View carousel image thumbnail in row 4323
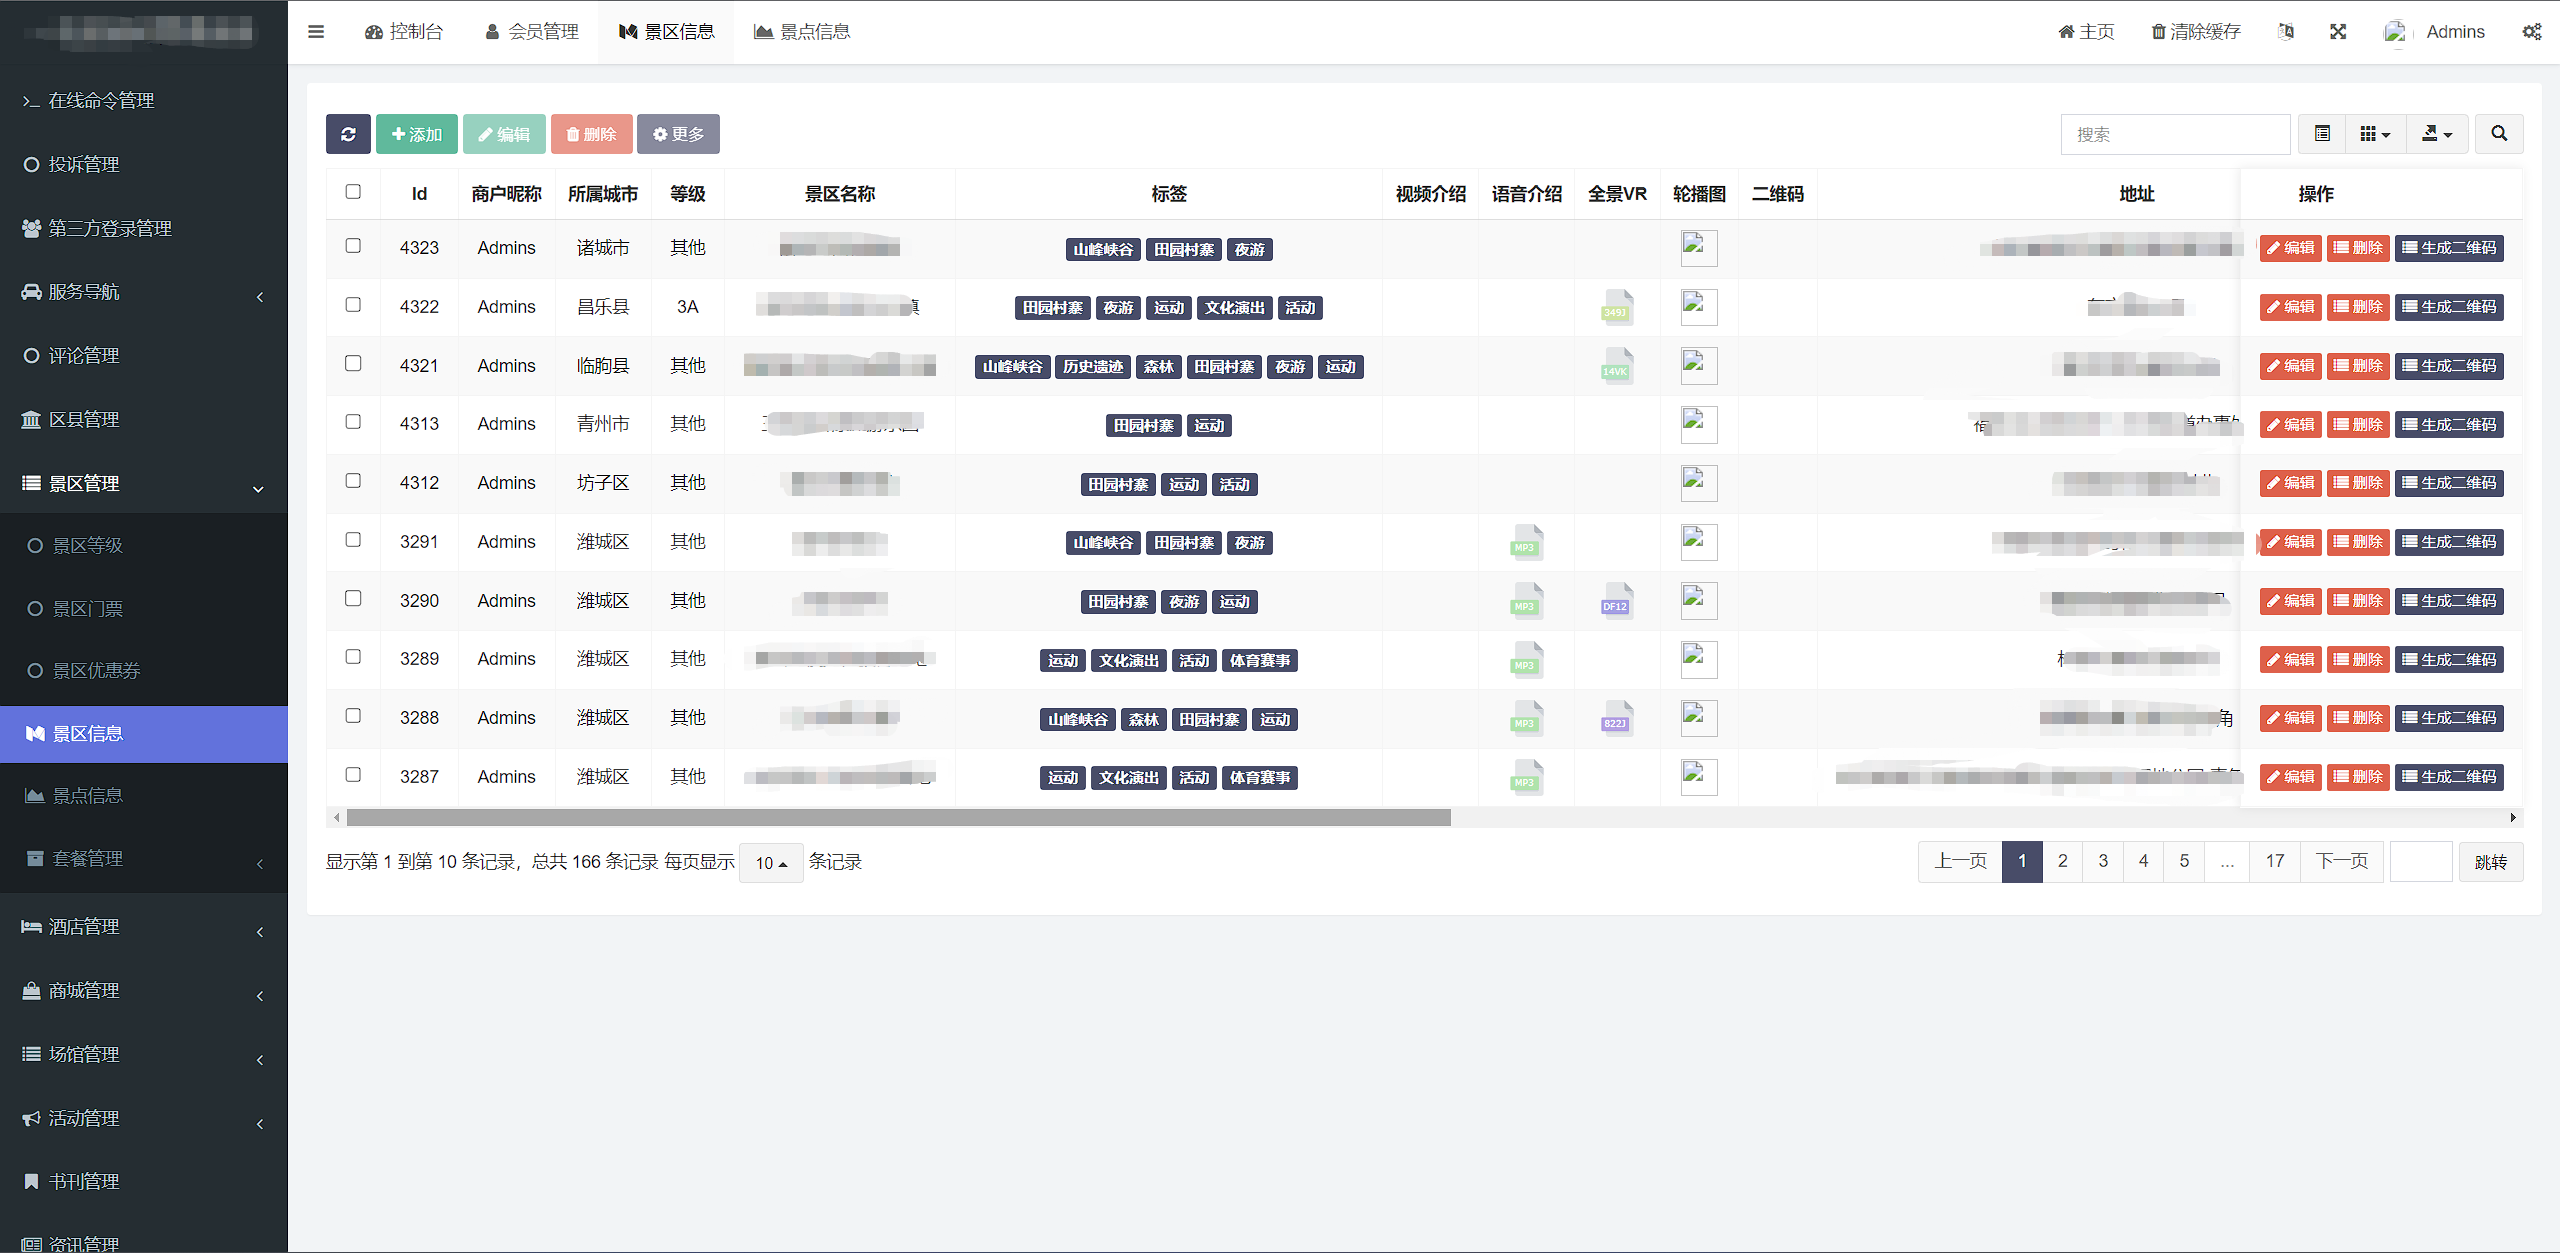Viewport: 2560px width, 1253px height. pos(1699,248)
